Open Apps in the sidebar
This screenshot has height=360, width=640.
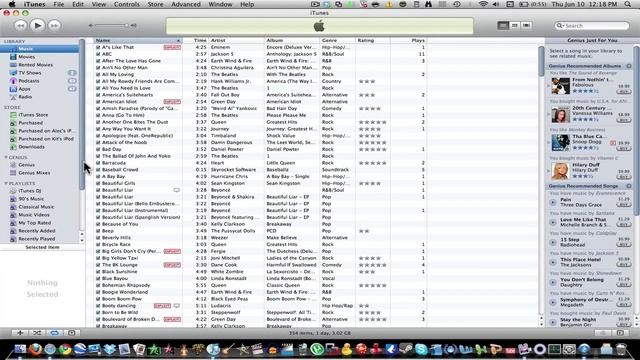coord(24,89)
